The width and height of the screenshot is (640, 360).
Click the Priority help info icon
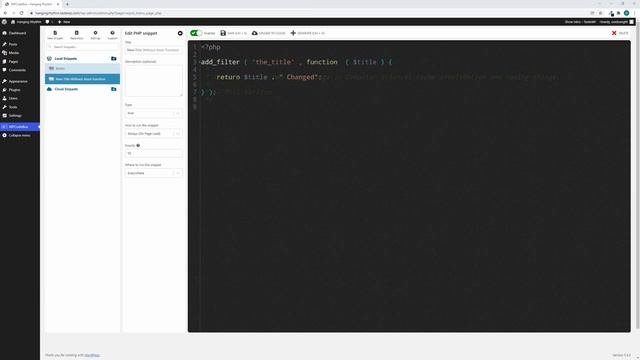click(x=138, y=145)
